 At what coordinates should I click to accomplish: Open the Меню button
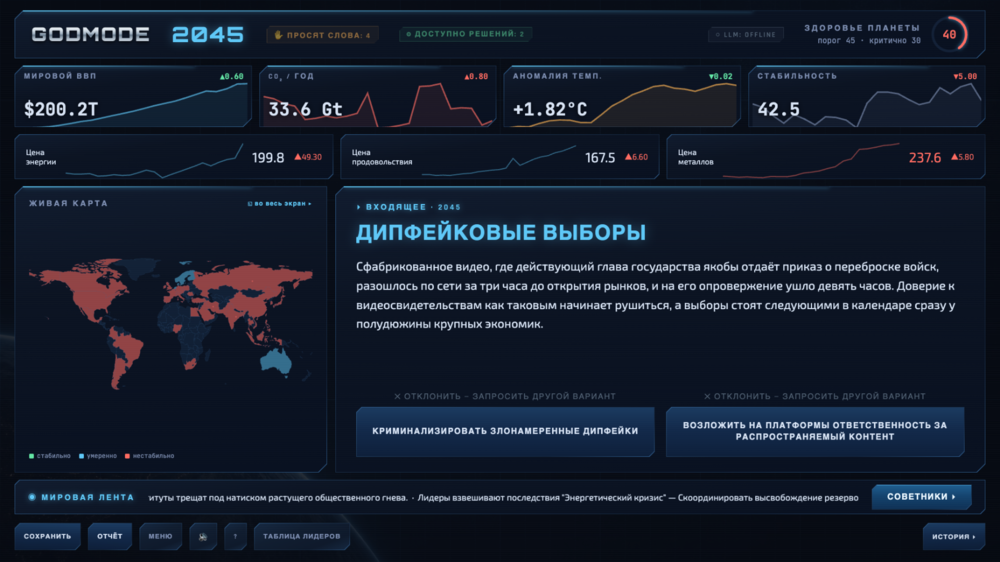tap(161, 536)
